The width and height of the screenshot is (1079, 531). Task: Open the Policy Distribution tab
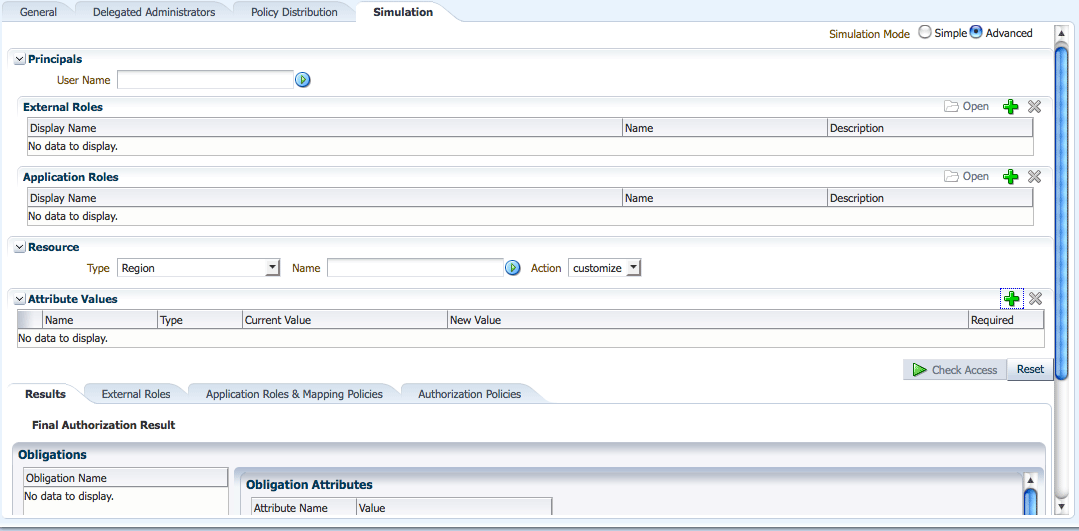point(295,12)
